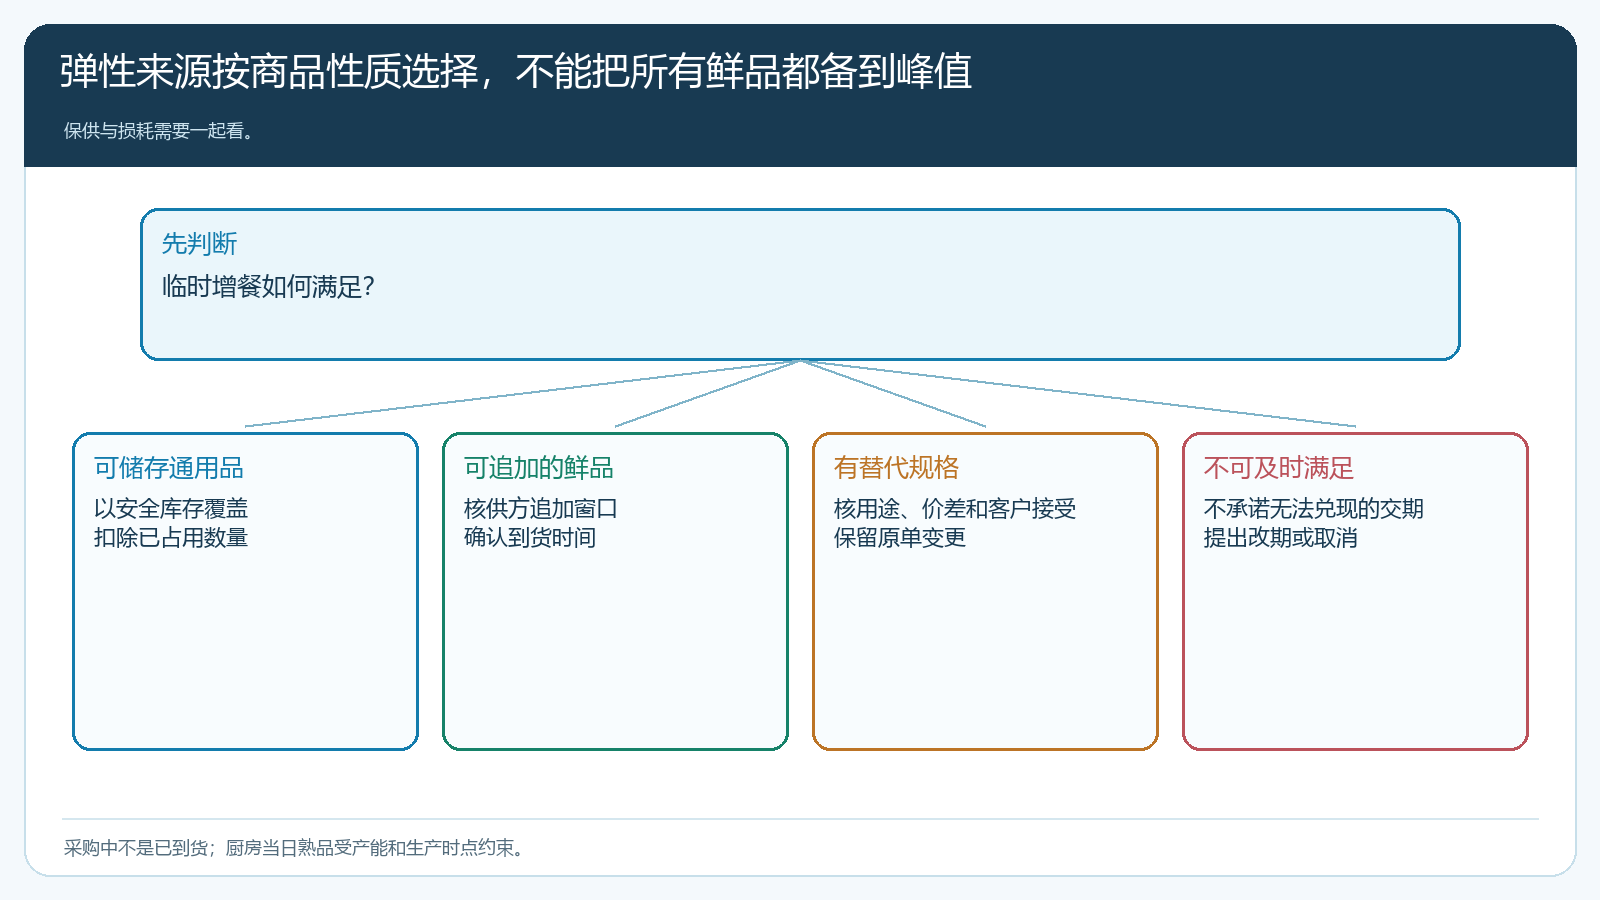Select line 保留原单变更

click(x=900, y=537)
